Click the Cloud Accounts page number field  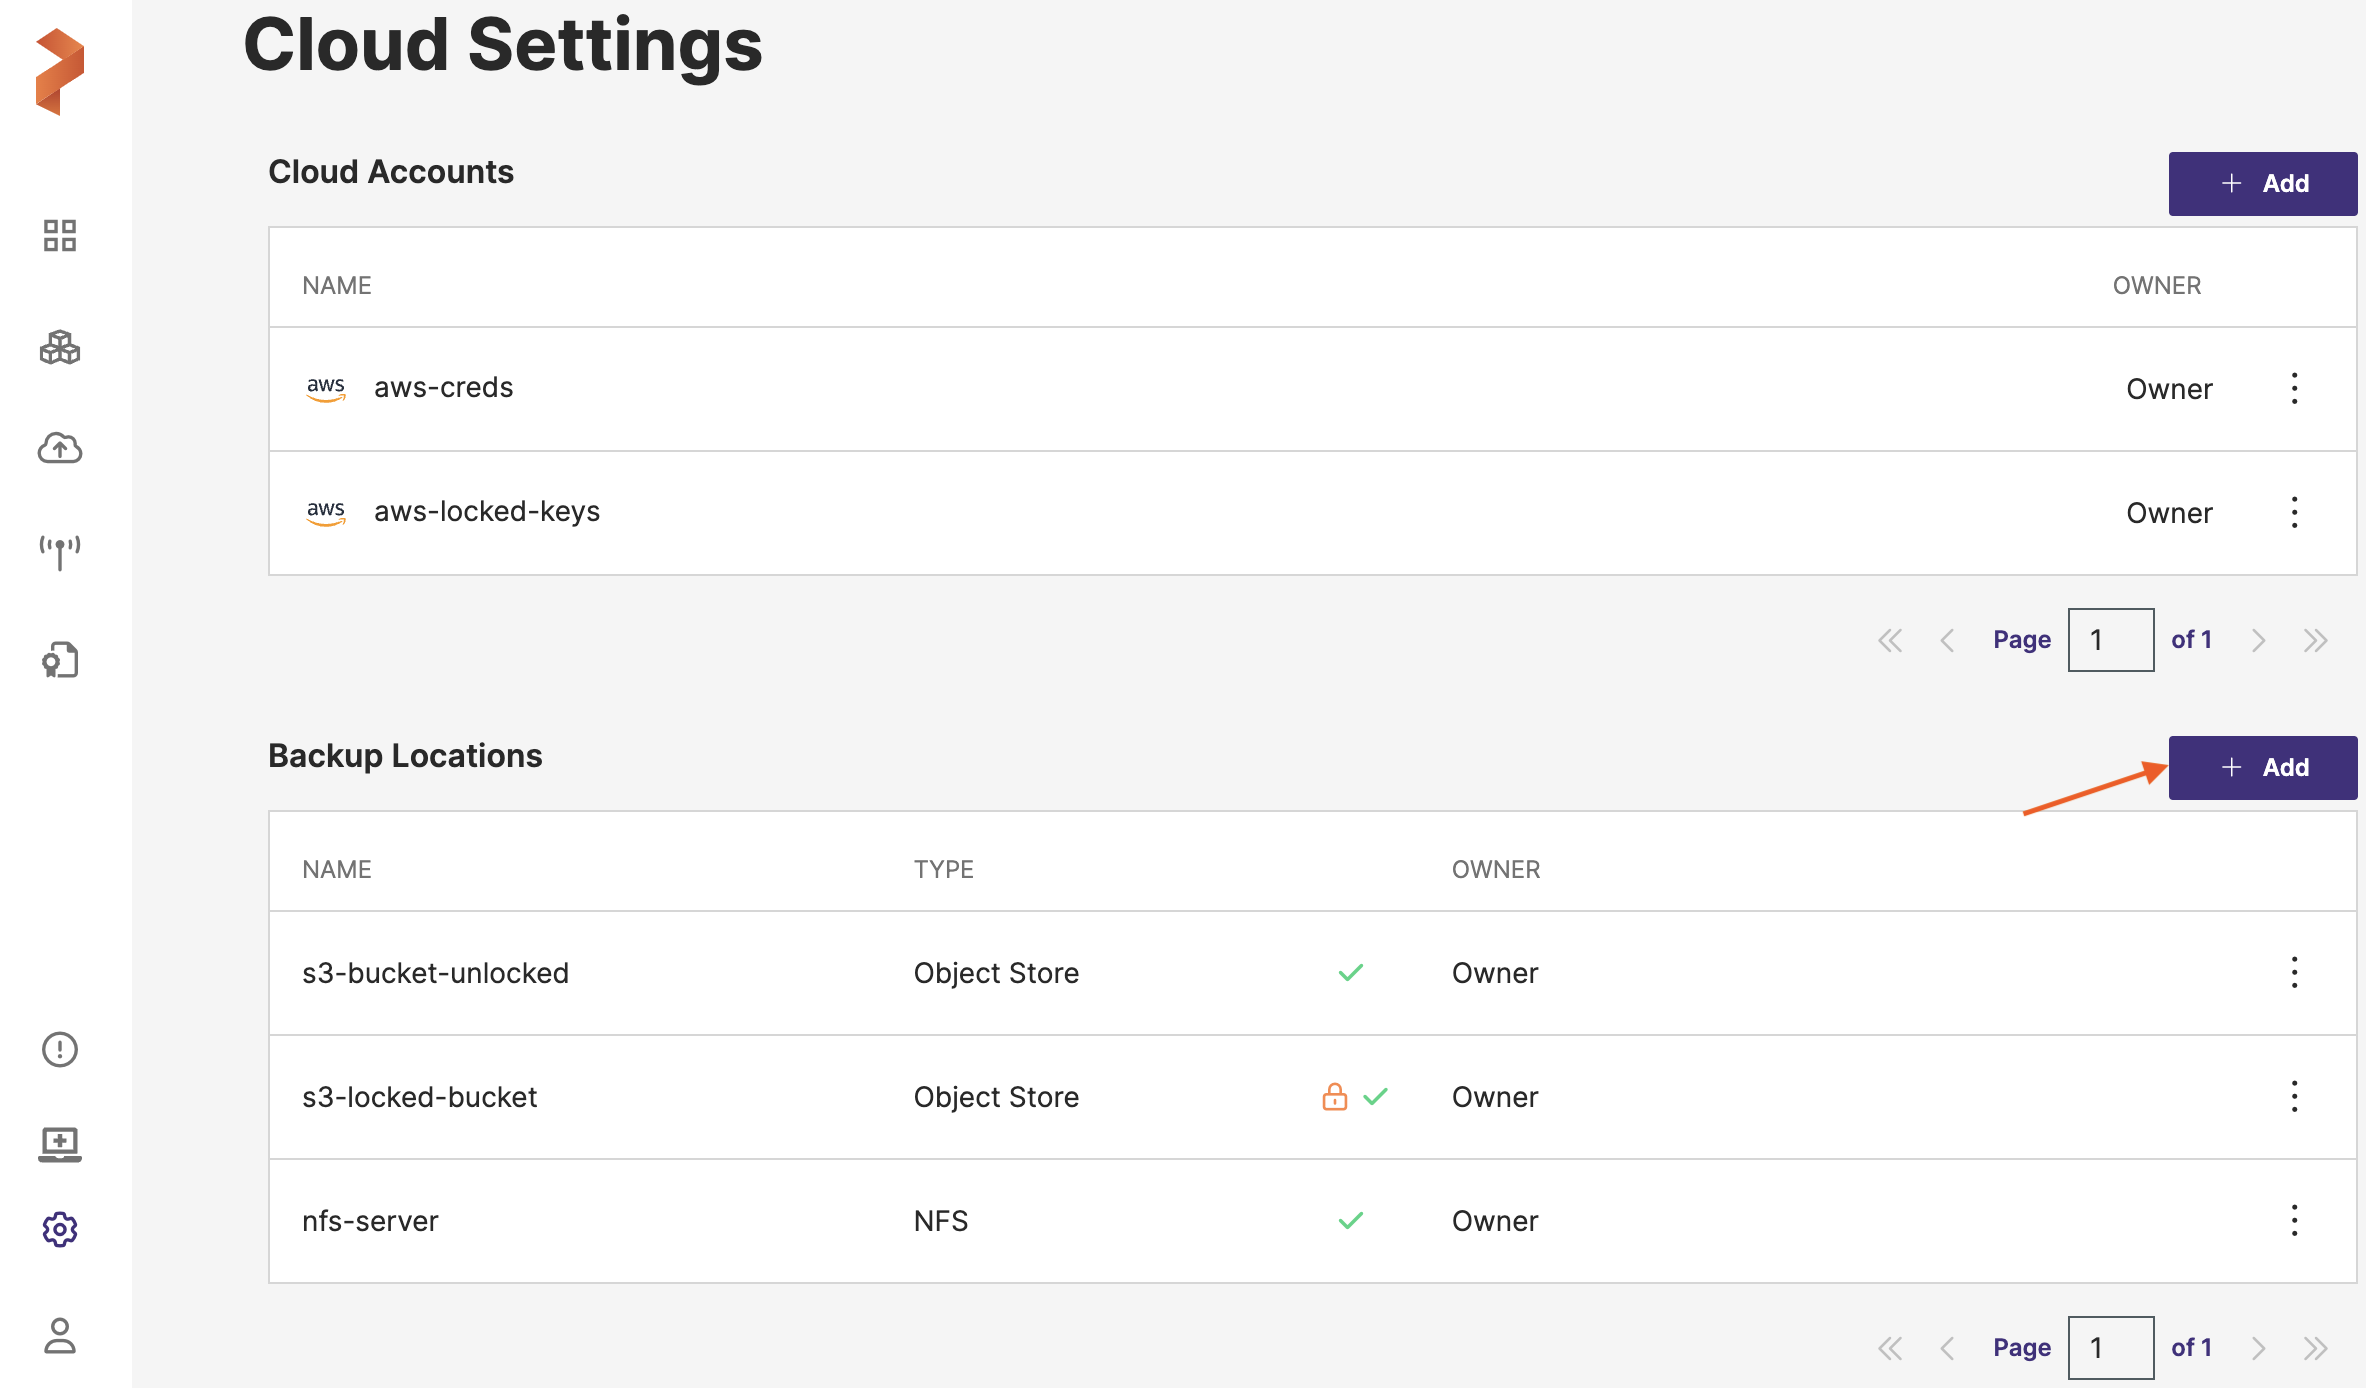pyautogui.click(x=2110, y=640)
